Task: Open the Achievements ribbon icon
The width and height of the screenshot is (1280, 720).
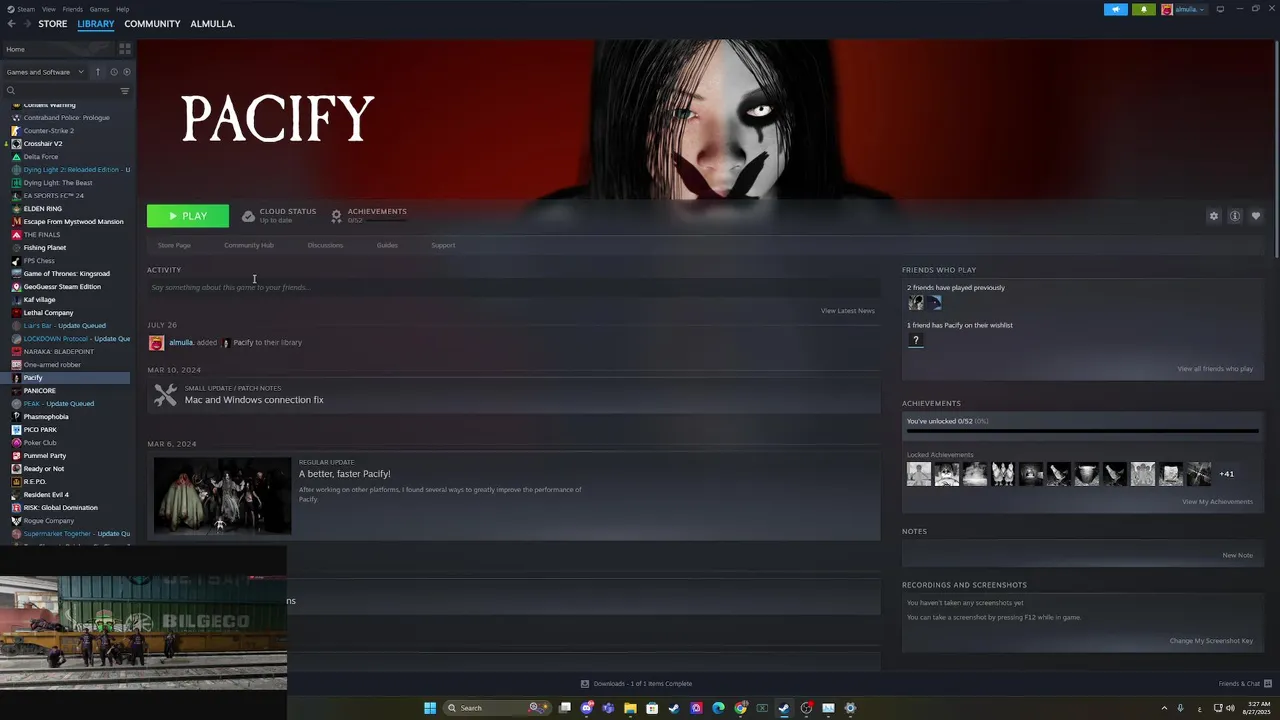Action: pyautogui.click(x=336, y=216)
